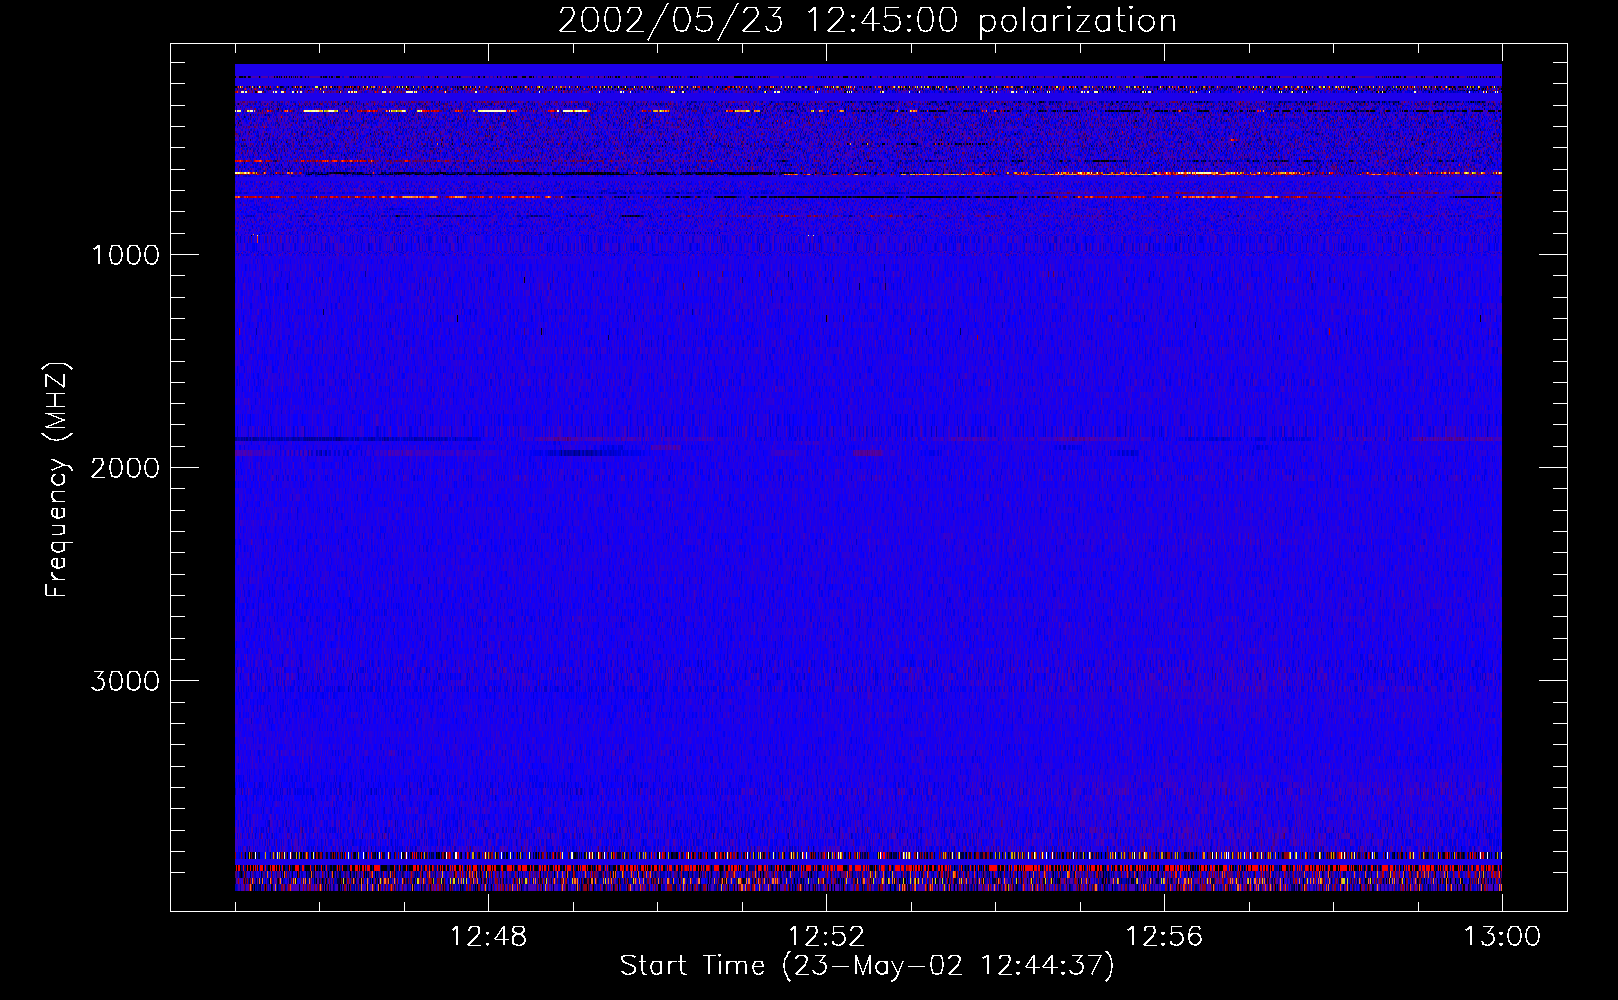Click the 13:00 time tick label
Screen dimensions: 1618x1000
coord(1502,937)
